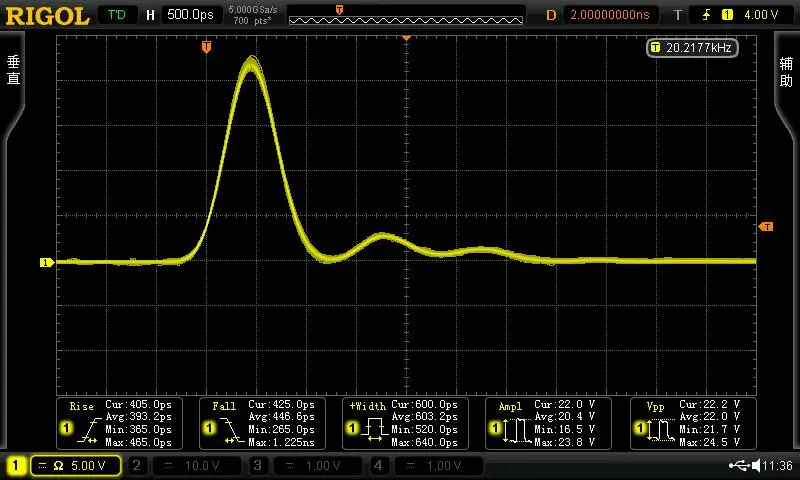Click channel 1 badge in Rise panel

(66, 428)
